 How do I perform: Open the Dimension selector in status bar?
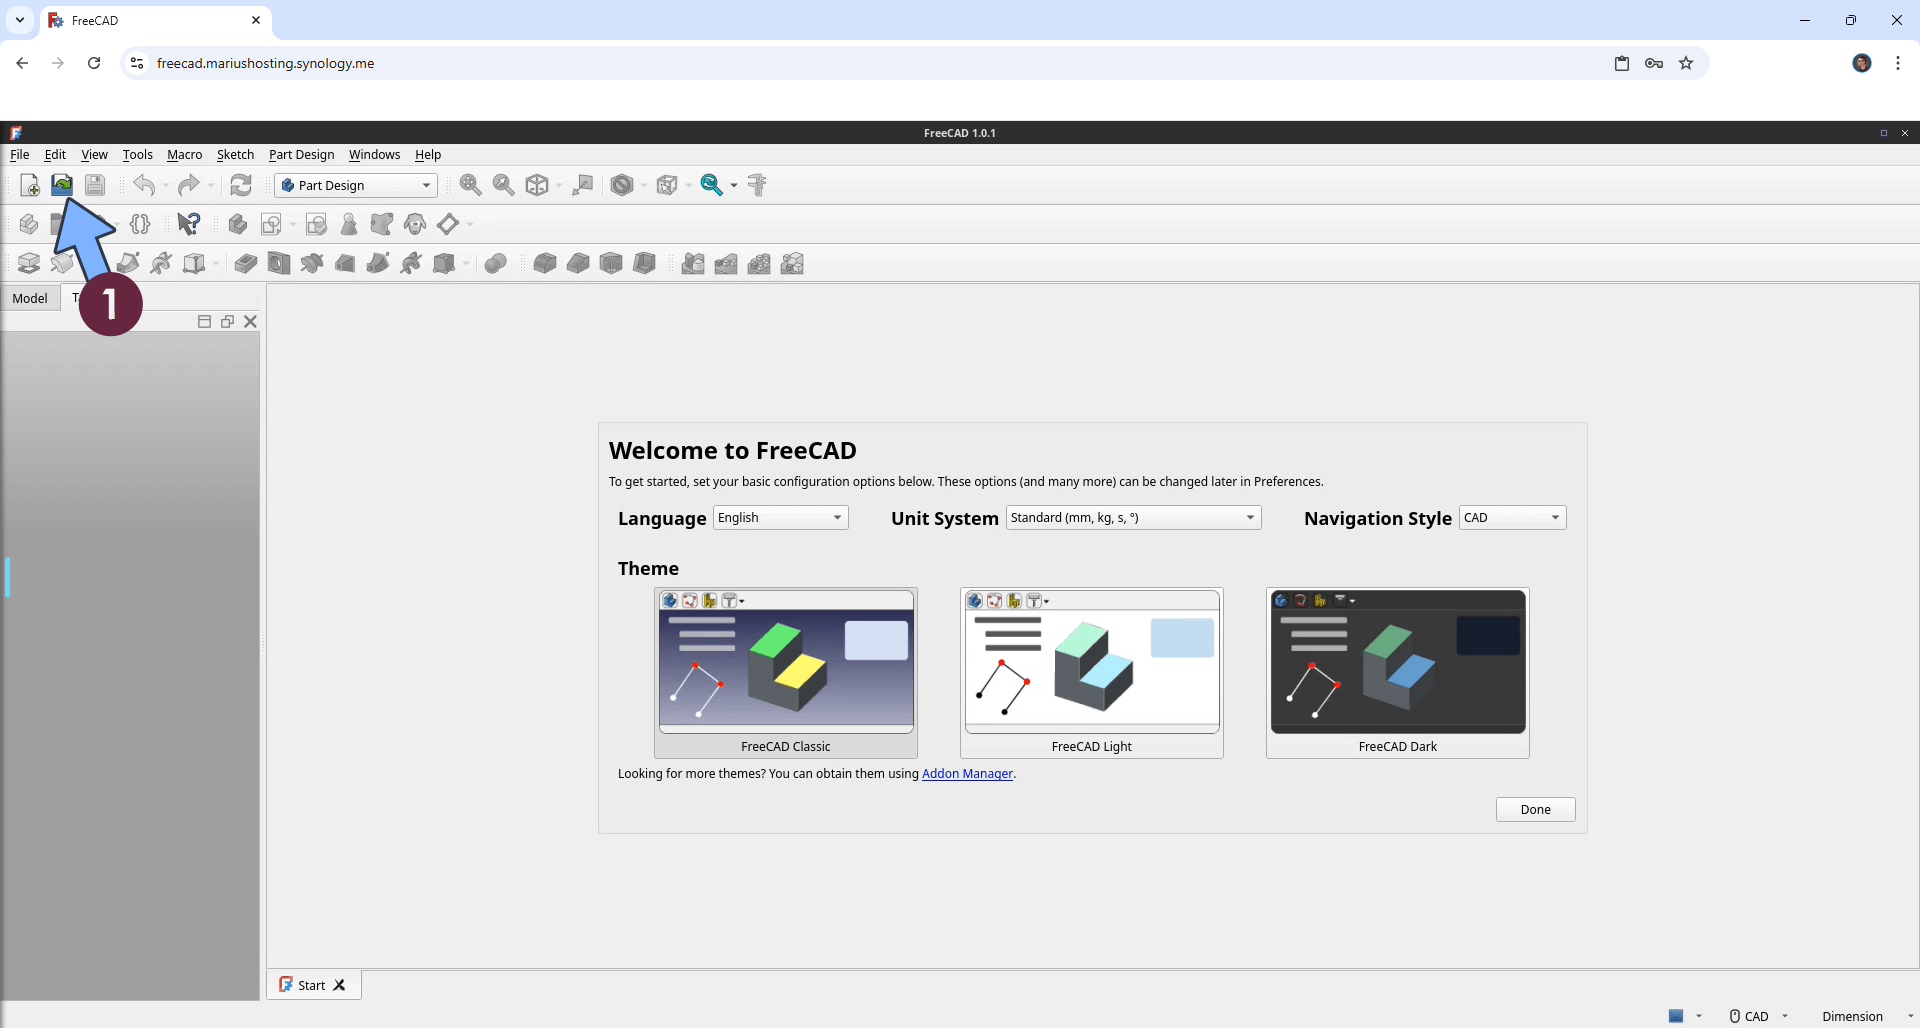tap(1866, 1016)
